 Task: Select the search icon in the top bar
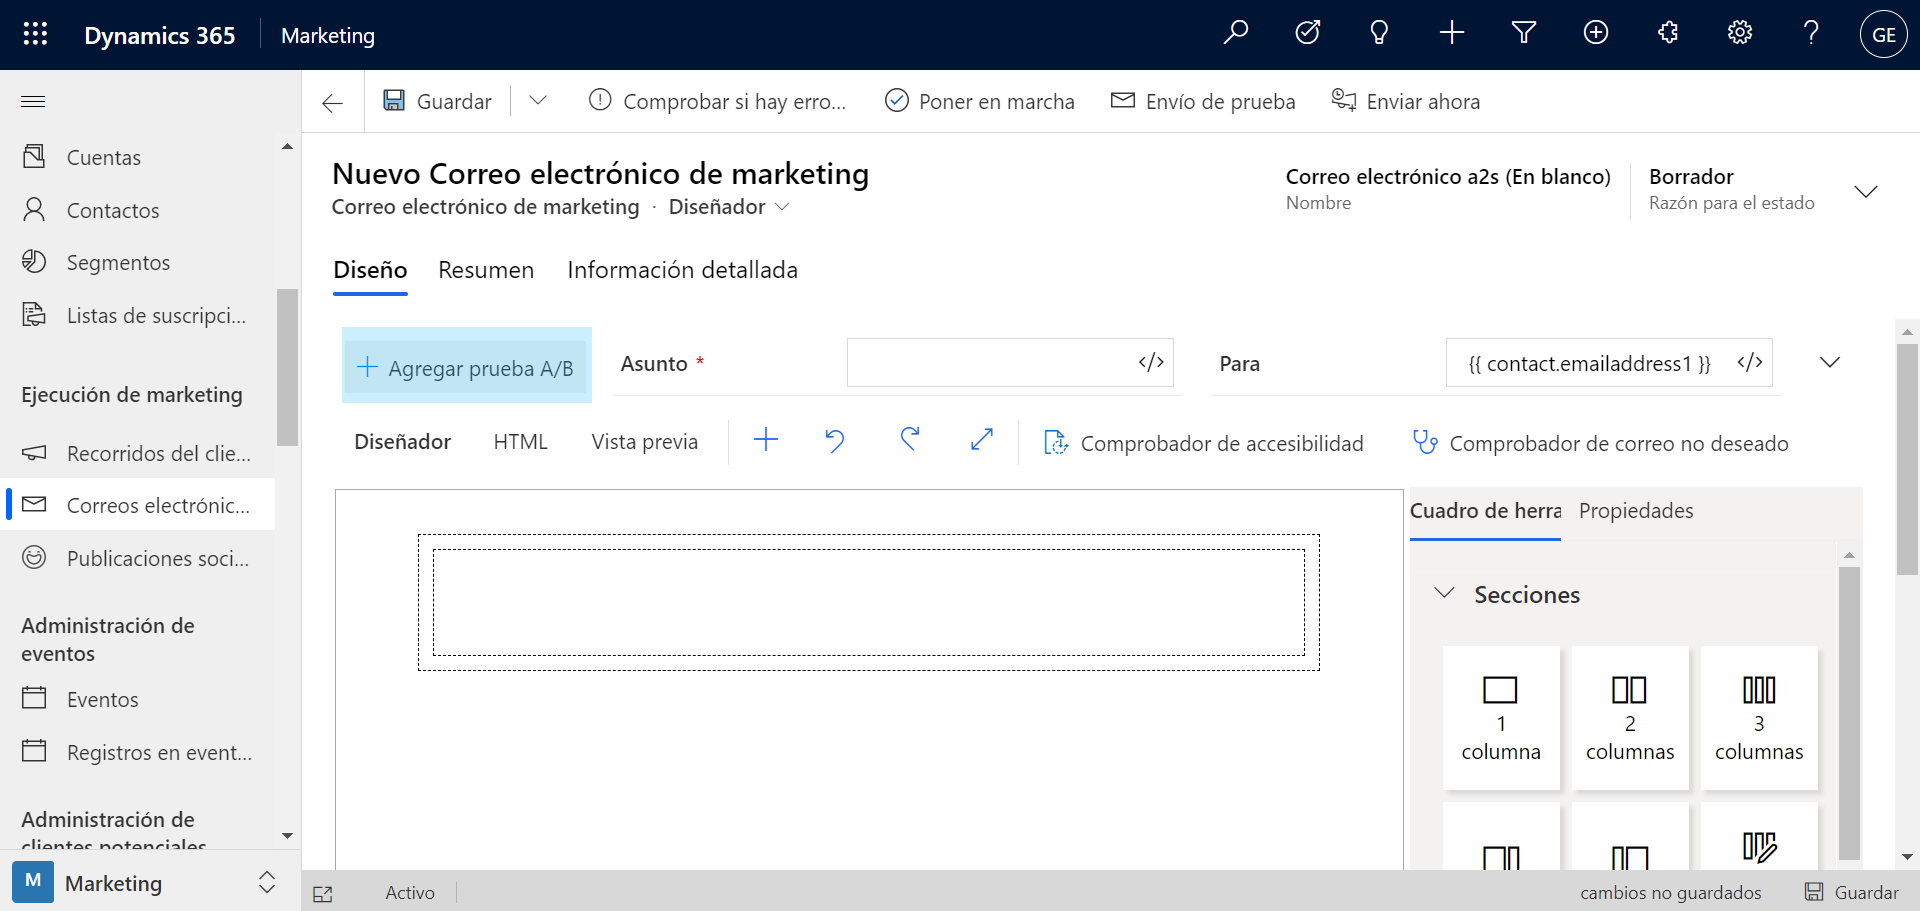[1236, 33]
